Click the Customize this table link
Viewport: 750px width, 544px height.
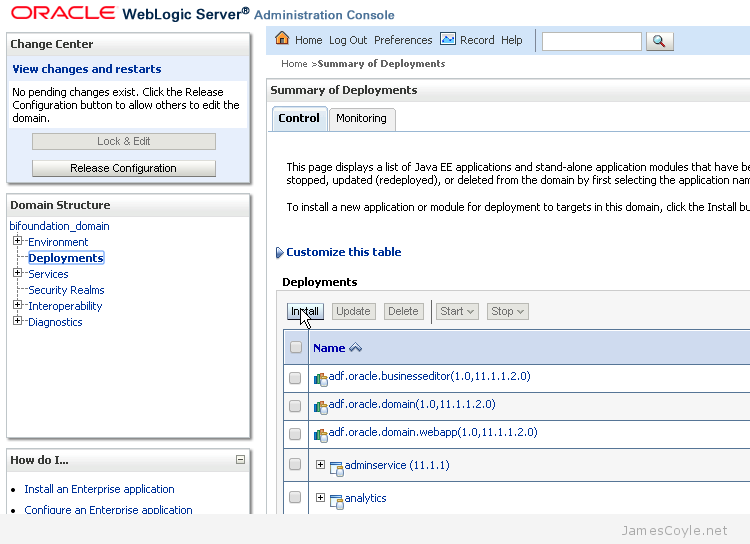tap(343, 252)
